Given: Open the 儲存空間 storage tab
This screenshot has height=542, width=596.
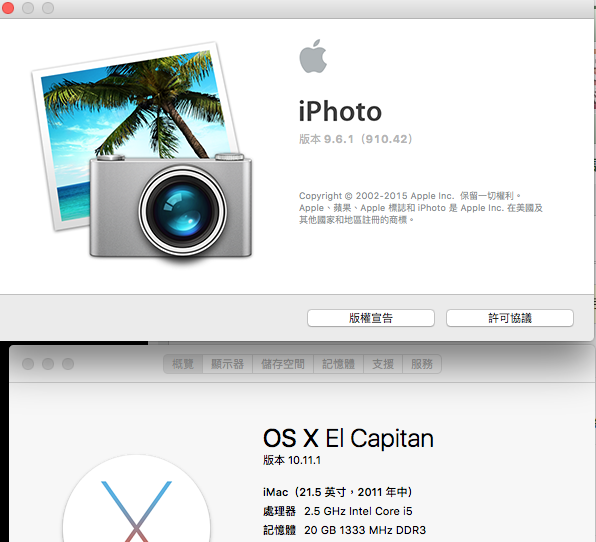Looking at the screenshot, I should (x=283, y=364).
